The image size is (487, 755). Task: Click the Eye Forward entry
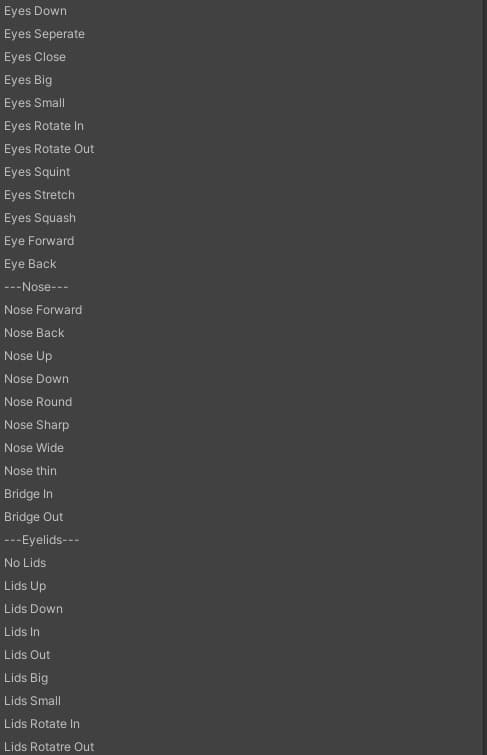coord(39,241)
